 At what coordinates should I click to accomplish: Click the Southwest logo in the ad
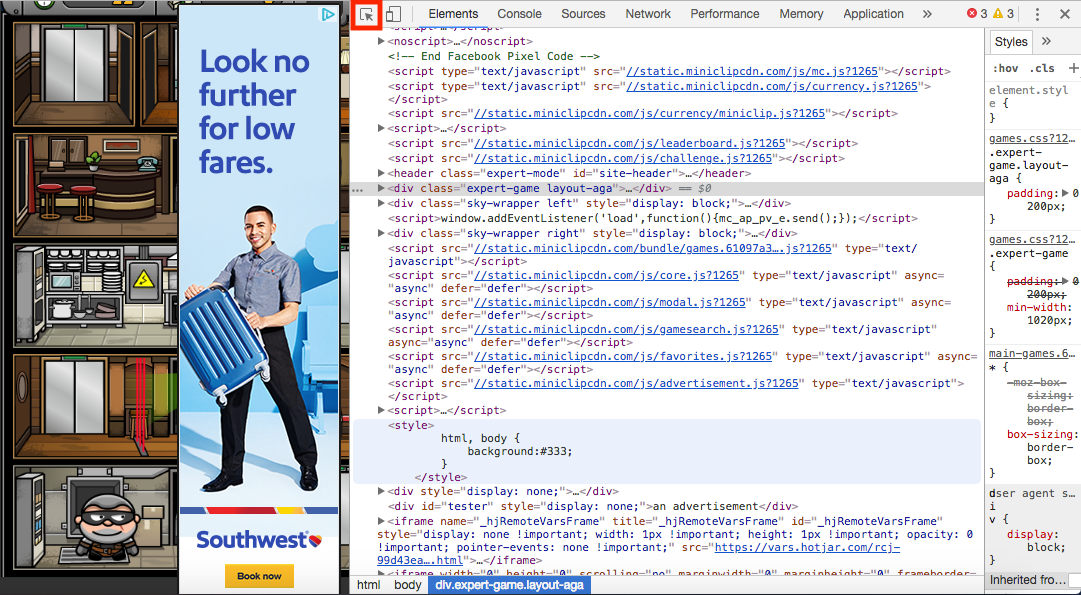[259, 539]
